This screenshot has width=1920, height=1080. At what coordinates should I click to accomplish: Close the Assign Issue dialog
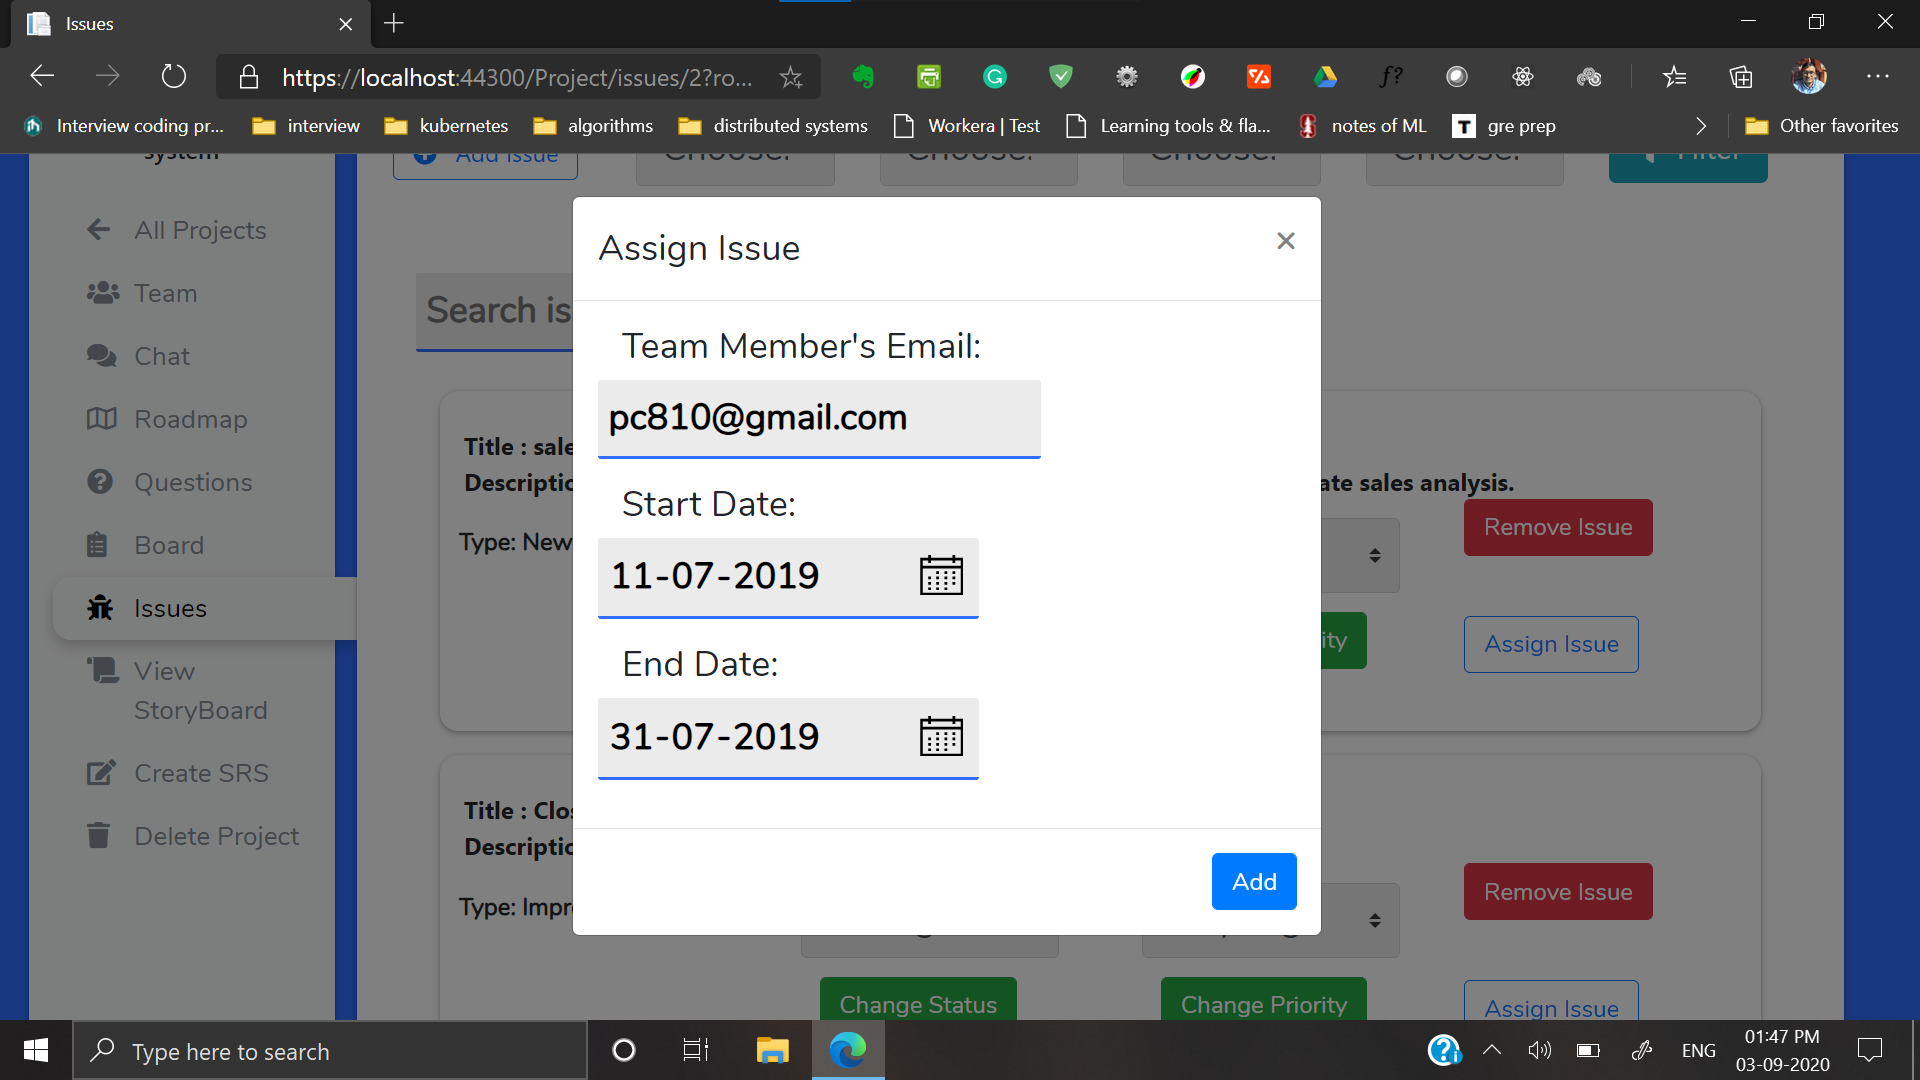coord(1286,241)
